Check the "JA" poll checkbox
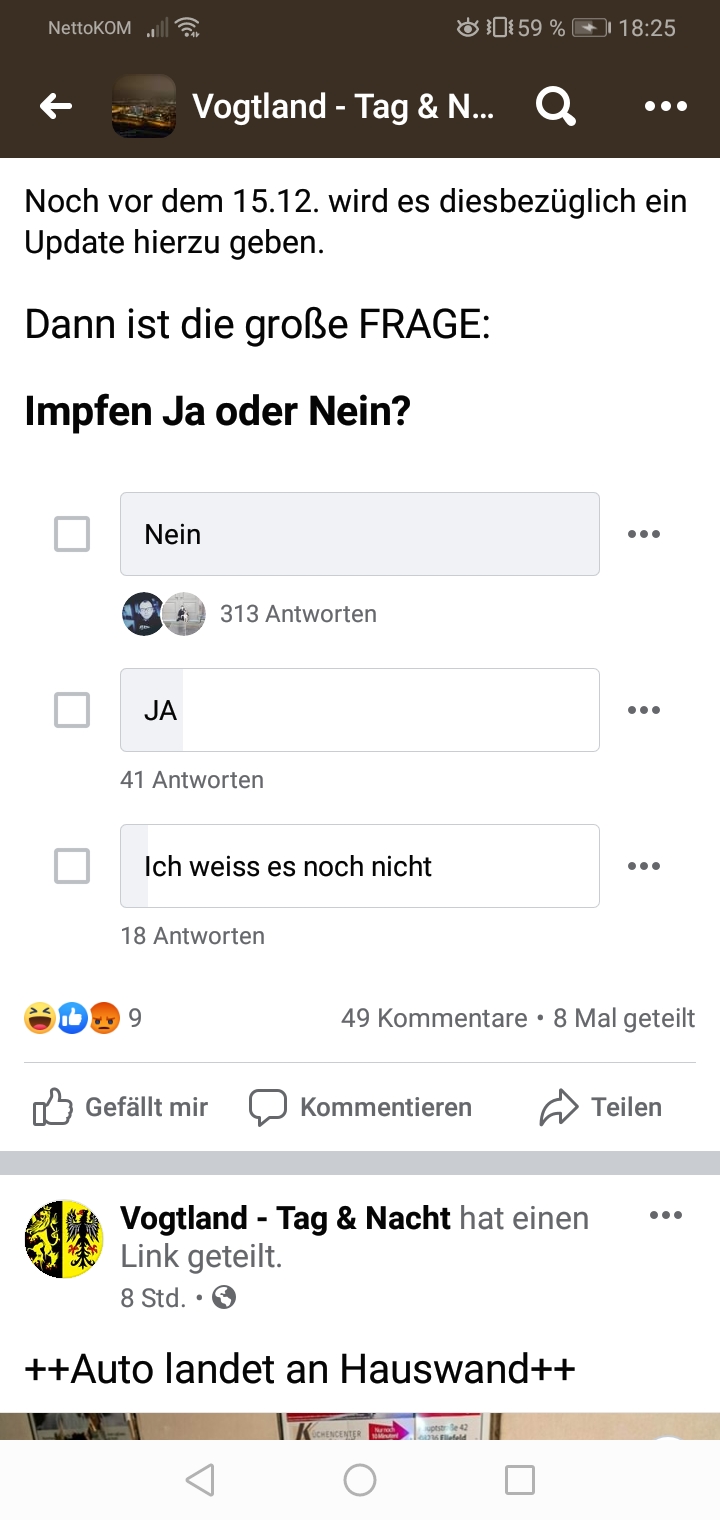 72,710
